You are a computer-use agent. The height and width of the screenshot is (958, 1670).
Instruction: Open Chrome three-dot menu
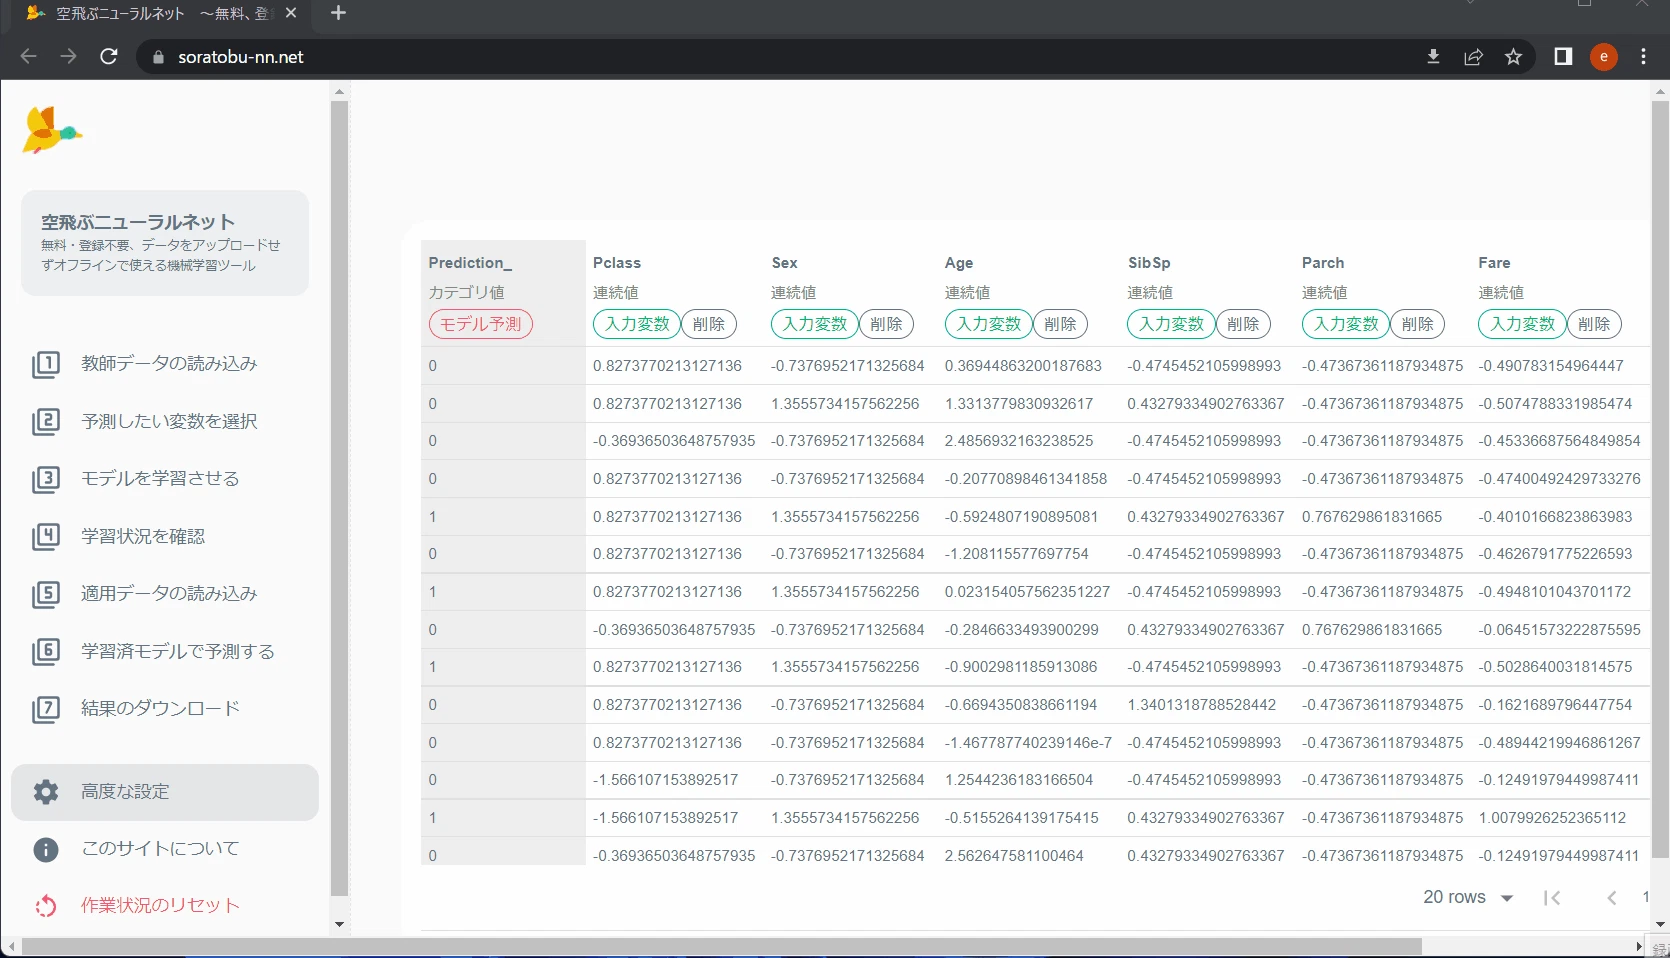tap(1643, 57)
